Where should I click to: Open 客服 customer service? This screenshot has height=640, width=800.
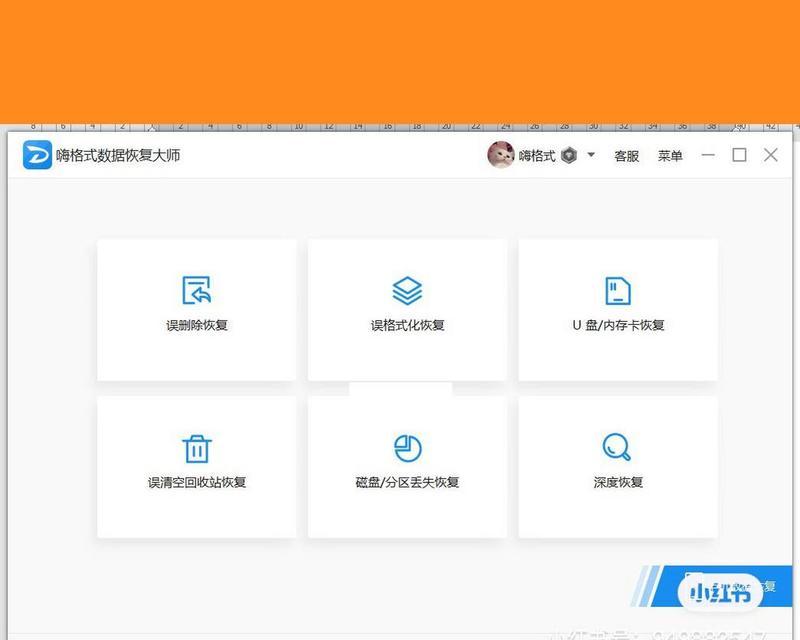click(627, 156)
